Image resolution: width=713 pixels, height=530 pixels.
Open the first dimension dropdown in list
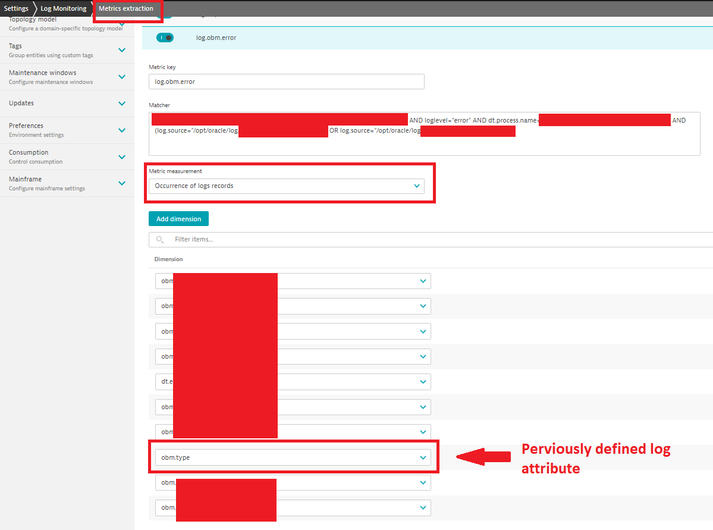pos(292,281)
